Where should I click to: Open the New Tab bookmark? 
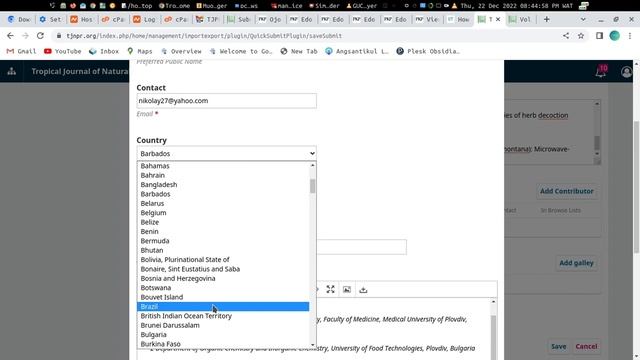click(x=299, y=51)
